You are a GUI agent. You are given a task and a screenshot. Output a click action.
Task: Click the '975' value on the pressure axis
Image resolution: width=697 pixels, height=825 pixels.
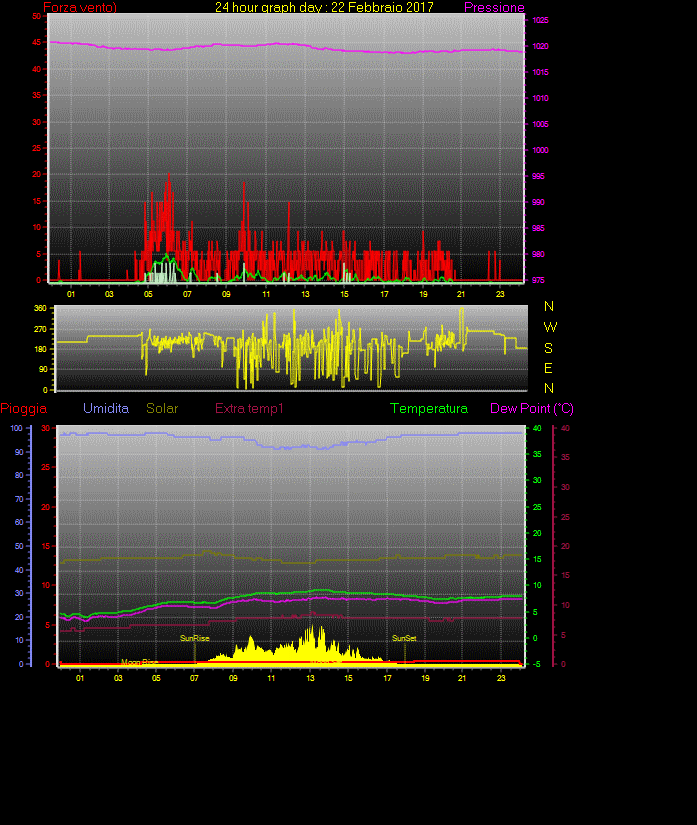click(x=538, y=280)
